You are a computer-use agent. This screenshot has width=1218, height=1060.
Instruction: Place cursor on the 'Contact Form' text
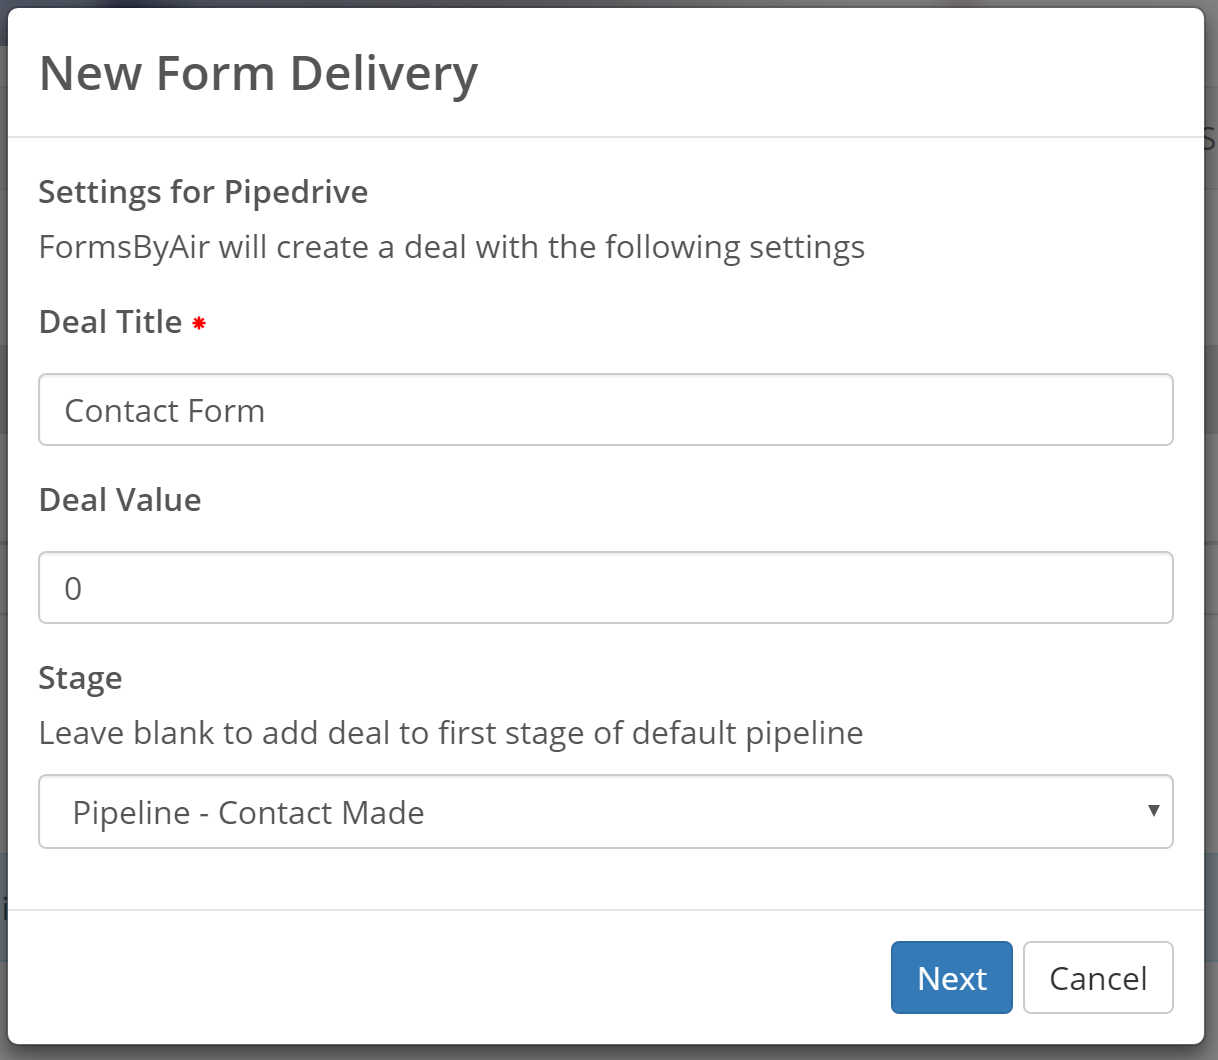tap(165, 411)
